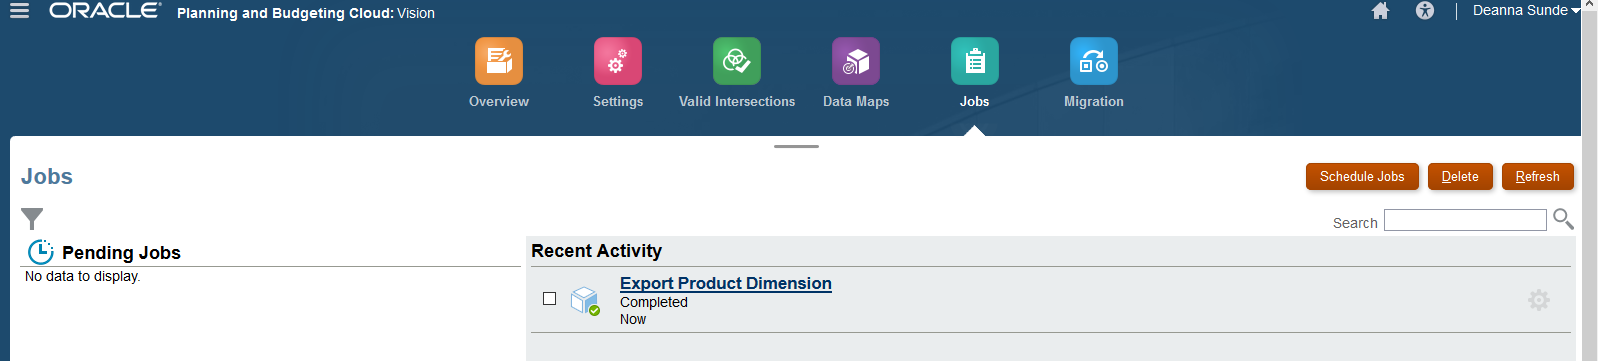The width and height of the screenshot is (1598, 361).
Task: Check the Export Product Dimension checkbox
Action: [x=549, y=298]
